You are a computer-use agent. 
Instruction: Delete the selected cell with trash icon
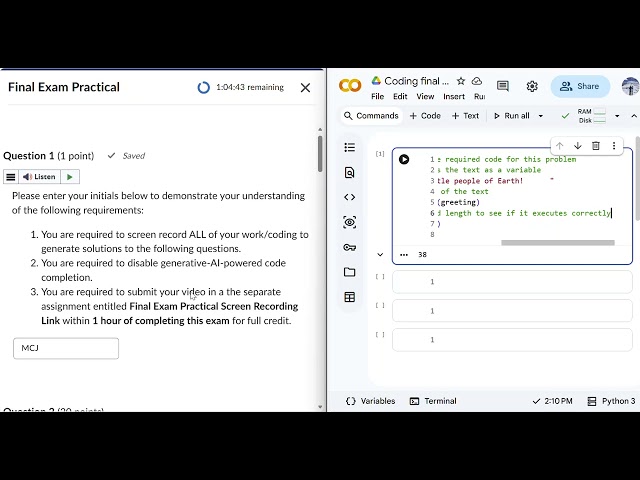click(596, 146)
